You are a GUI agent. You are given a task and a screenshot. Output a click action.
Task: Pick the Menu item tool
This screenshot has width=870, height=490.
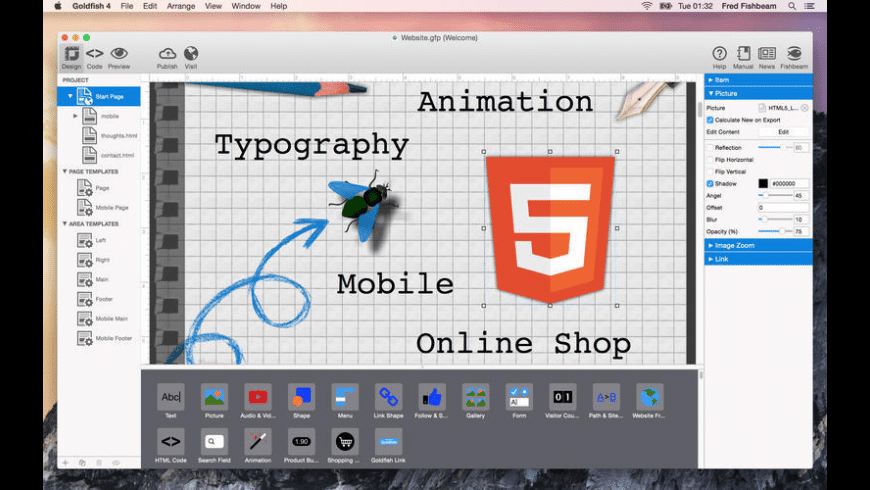[x=345, y=401]
